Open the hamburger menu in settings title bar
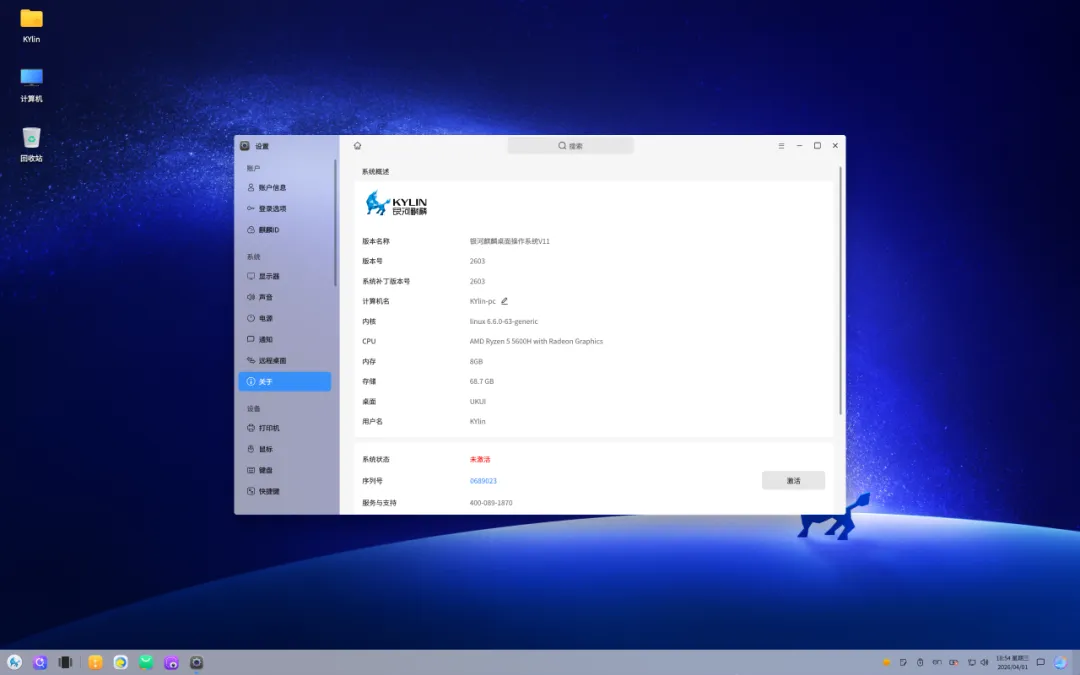This screenshot has width=1080, height=675. pos(781,146)
